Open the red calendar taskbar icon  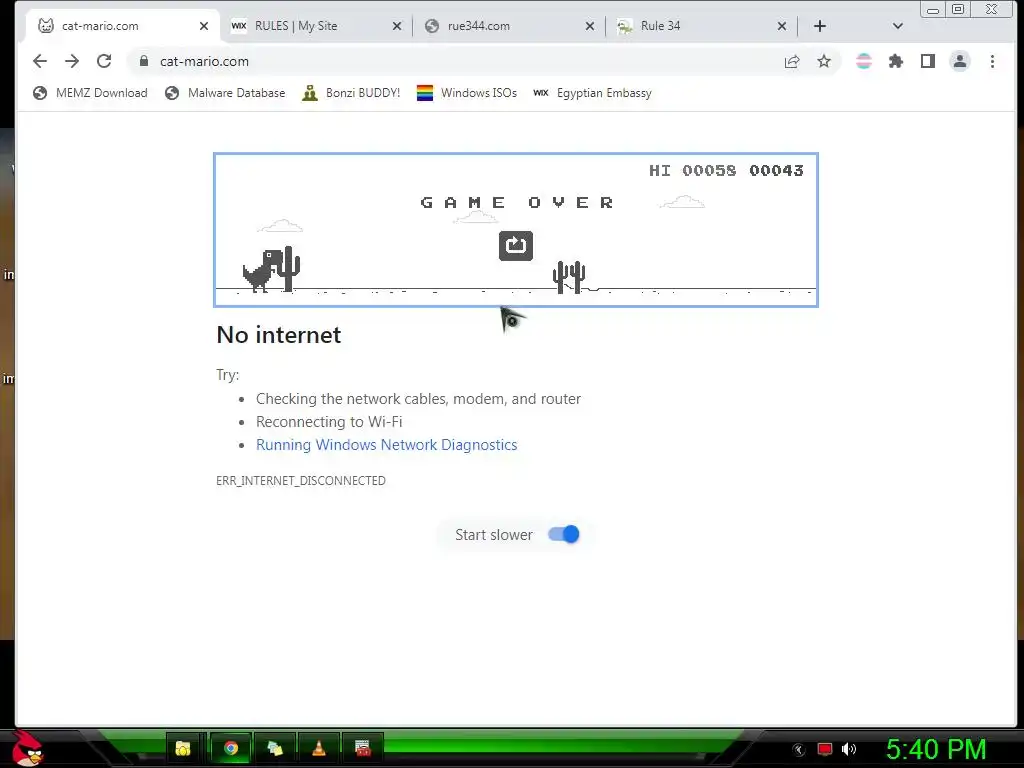coord(362,748)
